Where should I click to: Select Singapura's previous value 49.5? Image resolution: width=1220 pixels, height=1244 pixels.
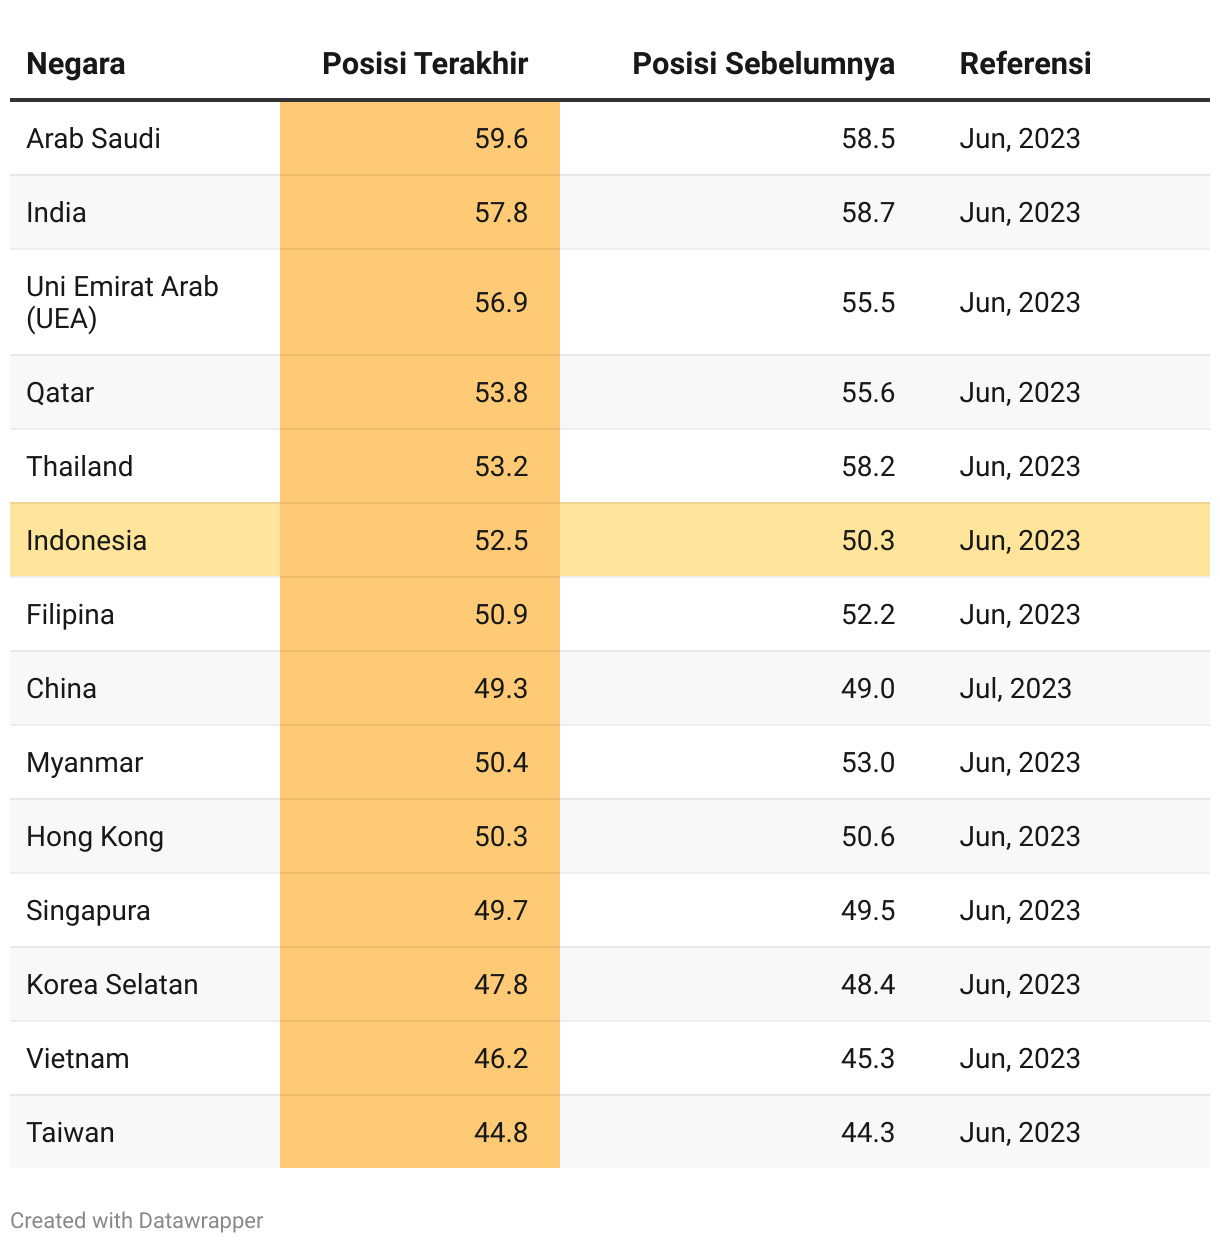[x=868, y=911]
